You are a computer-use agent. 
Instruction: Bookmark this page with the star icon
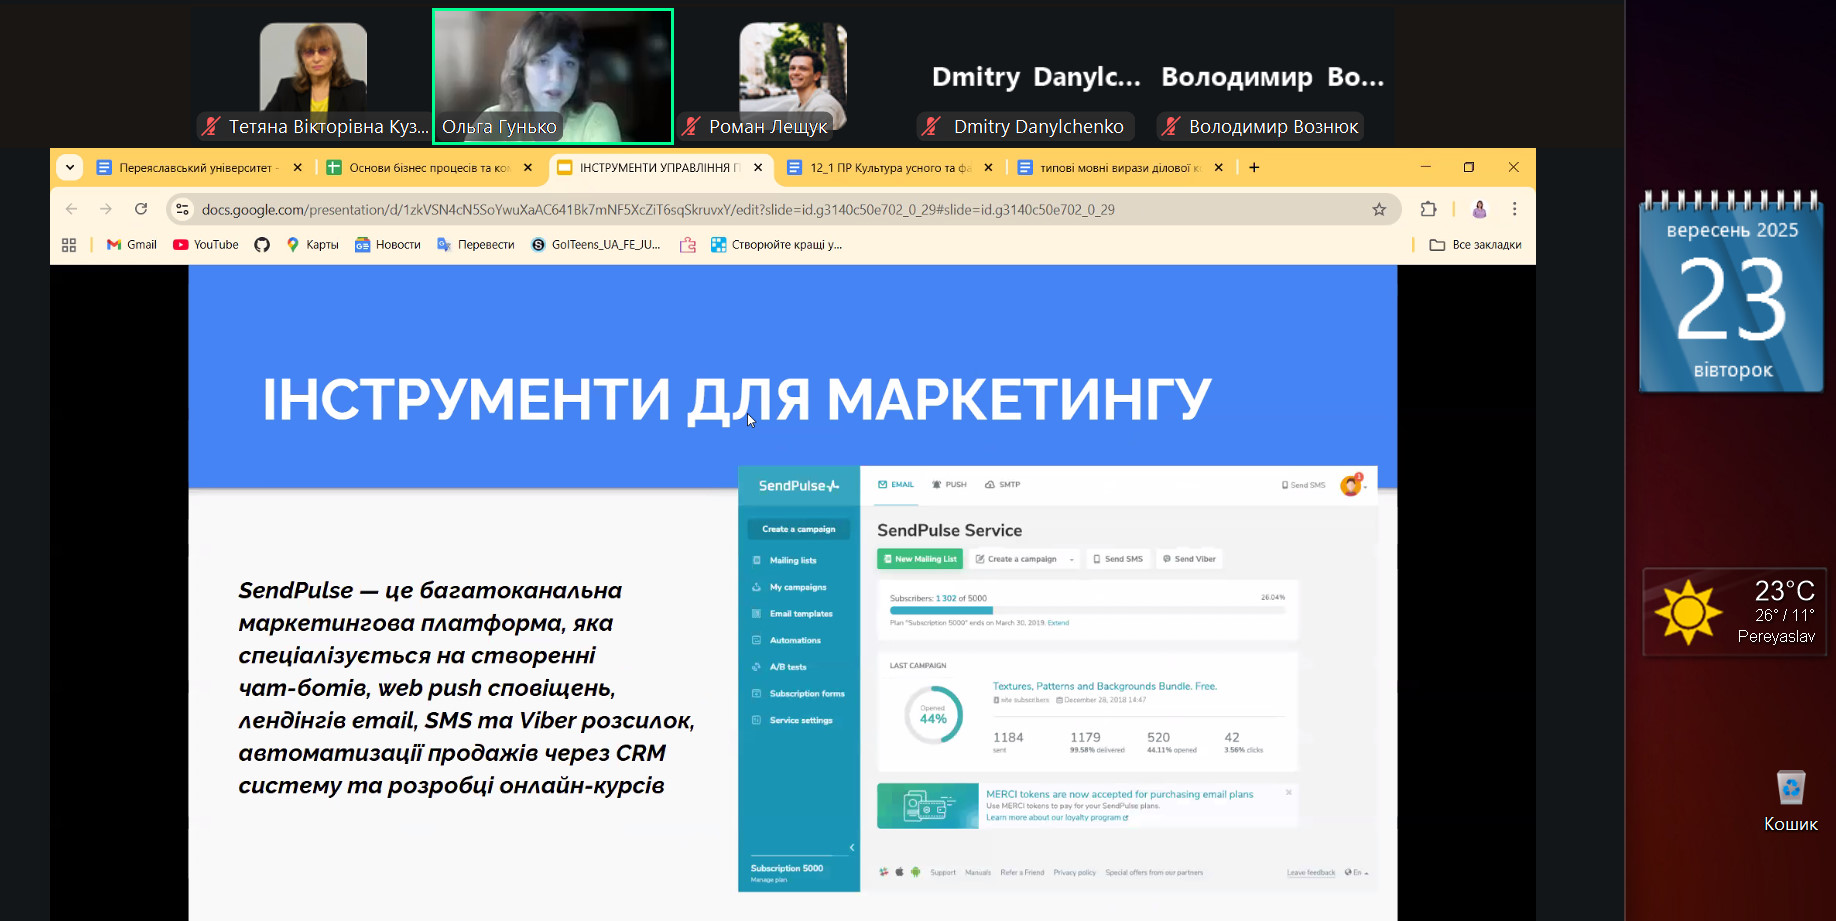point(1379,209)
